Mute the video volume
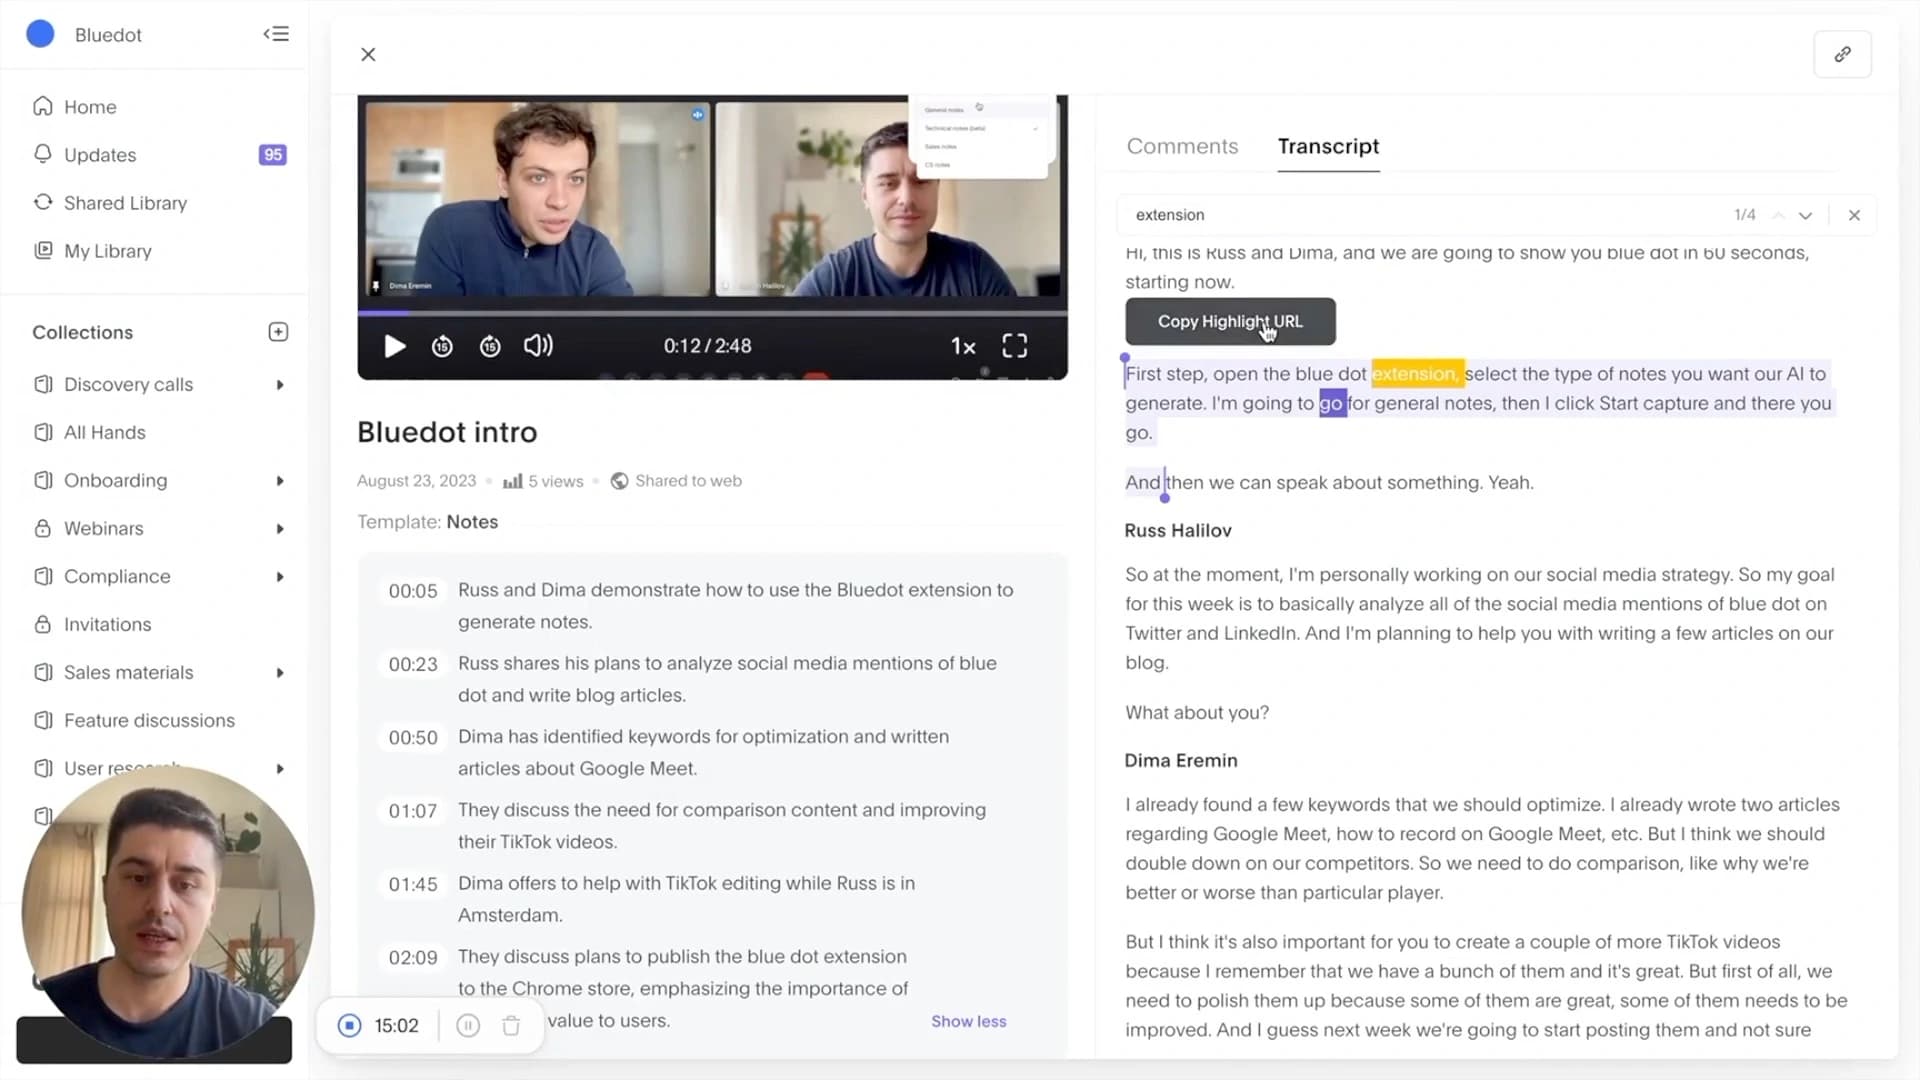The image size is (1920, 1080). 538,346
